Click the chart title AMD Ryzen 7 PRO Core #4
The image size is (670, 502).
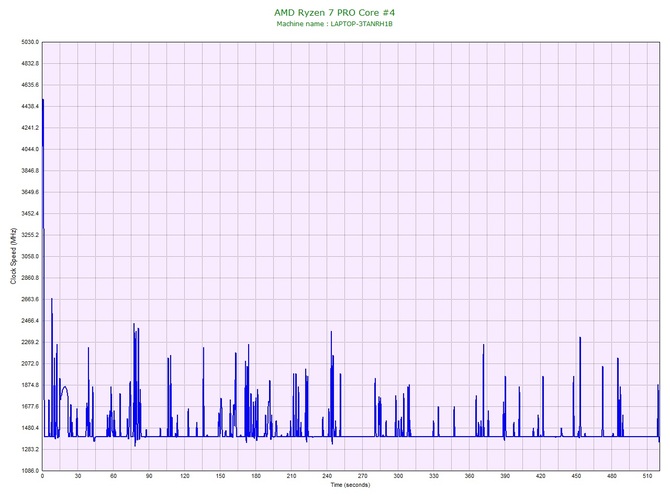(x=335, y=12)
